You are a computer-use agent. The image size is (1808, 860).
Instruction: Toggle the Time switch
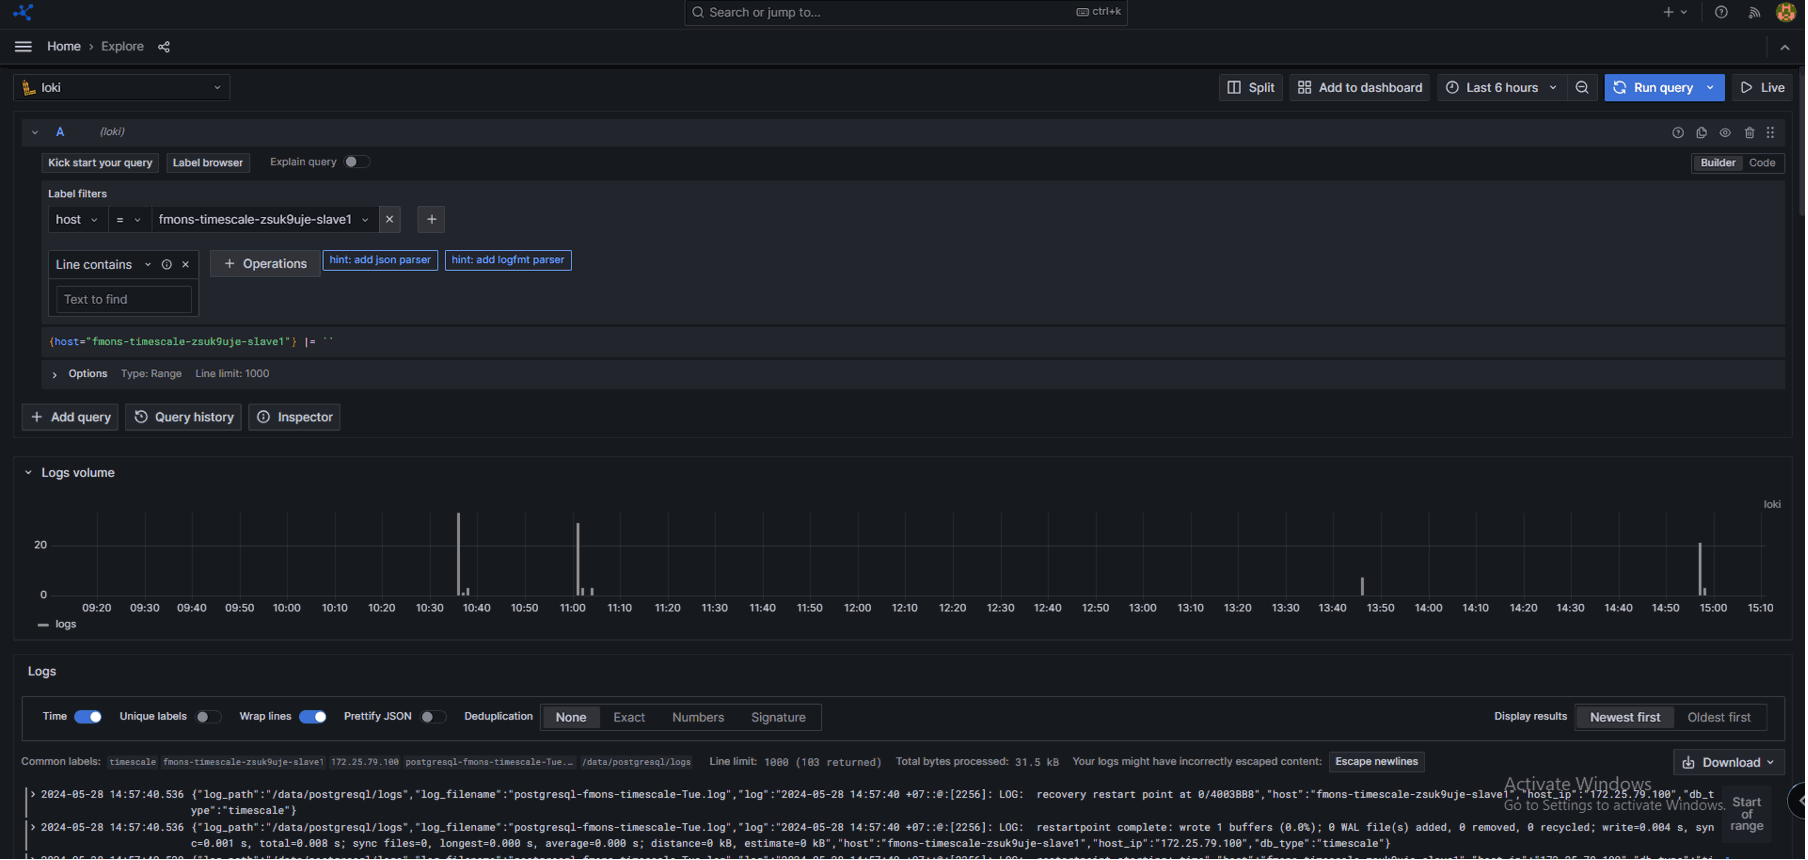(88, 717)
